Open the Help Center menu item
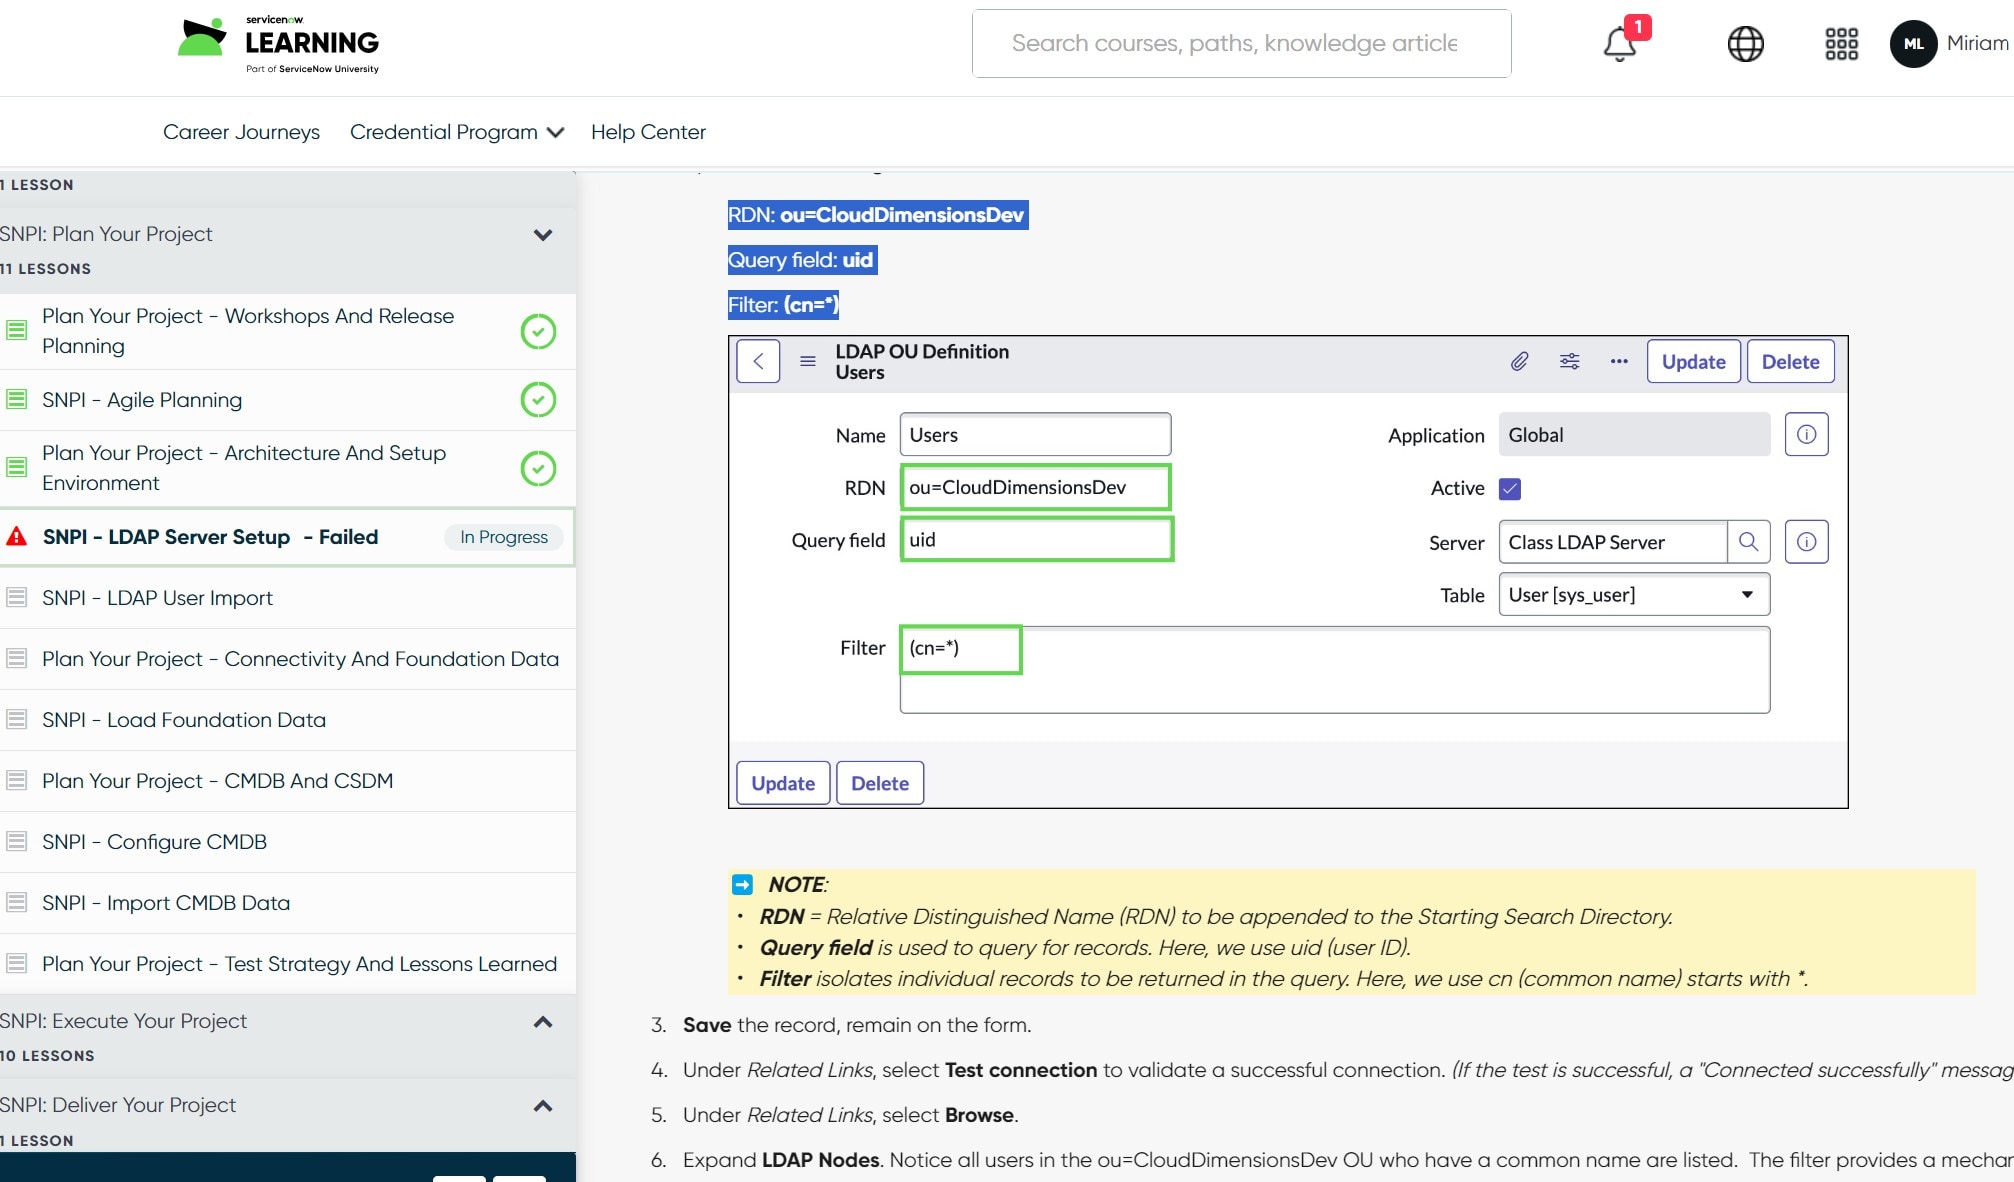This screenshot has width=2014, height=1182. (648, 132)
